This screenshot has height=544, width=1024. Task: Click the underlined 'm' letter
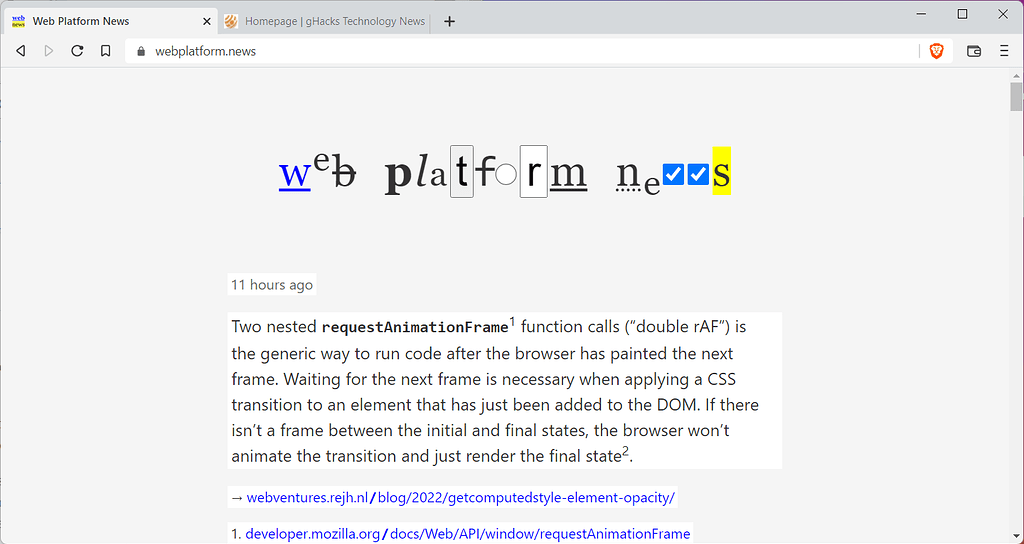(x=568, y=174)
